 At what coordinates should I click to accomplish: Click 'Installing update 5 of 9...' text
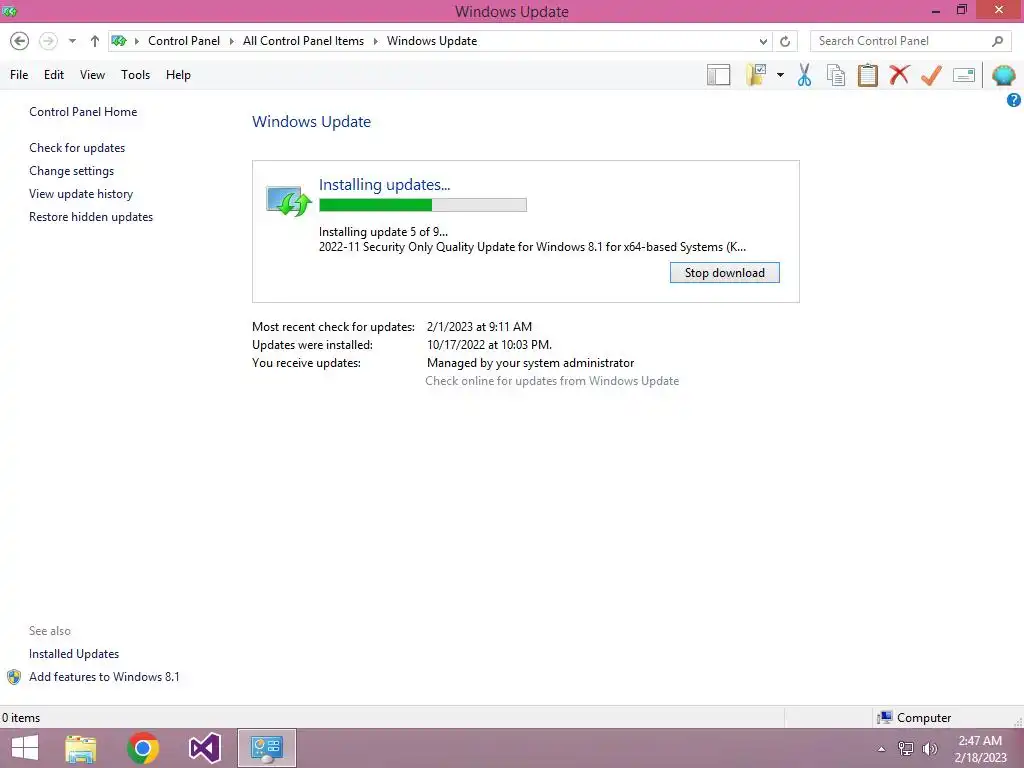click(x=383, y=232)
